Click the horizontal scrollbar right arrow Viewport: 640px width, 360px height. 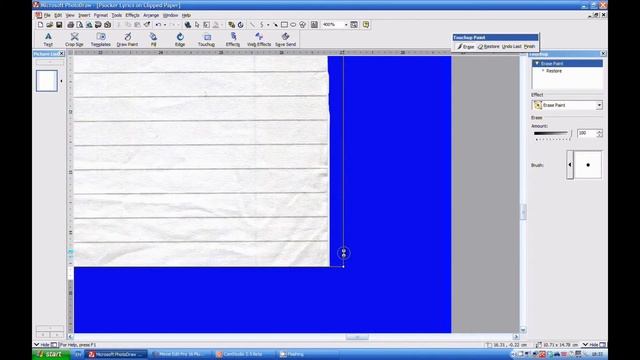(516, 337)
